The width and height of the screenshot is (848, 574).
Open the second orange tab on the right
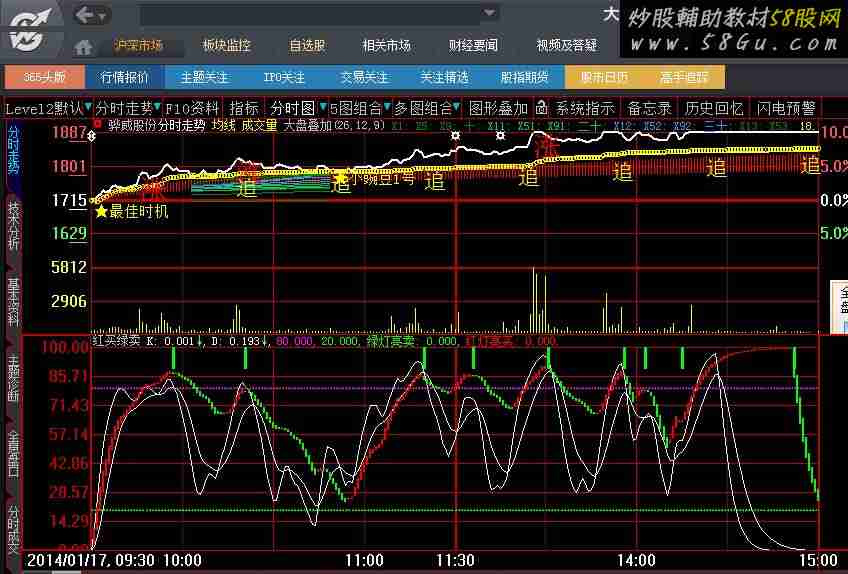tap(684, 77)
